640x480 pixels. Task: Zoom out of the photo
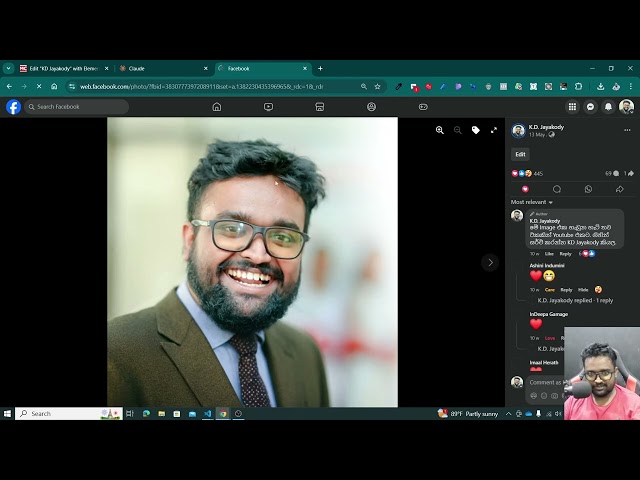click(458, 130)
